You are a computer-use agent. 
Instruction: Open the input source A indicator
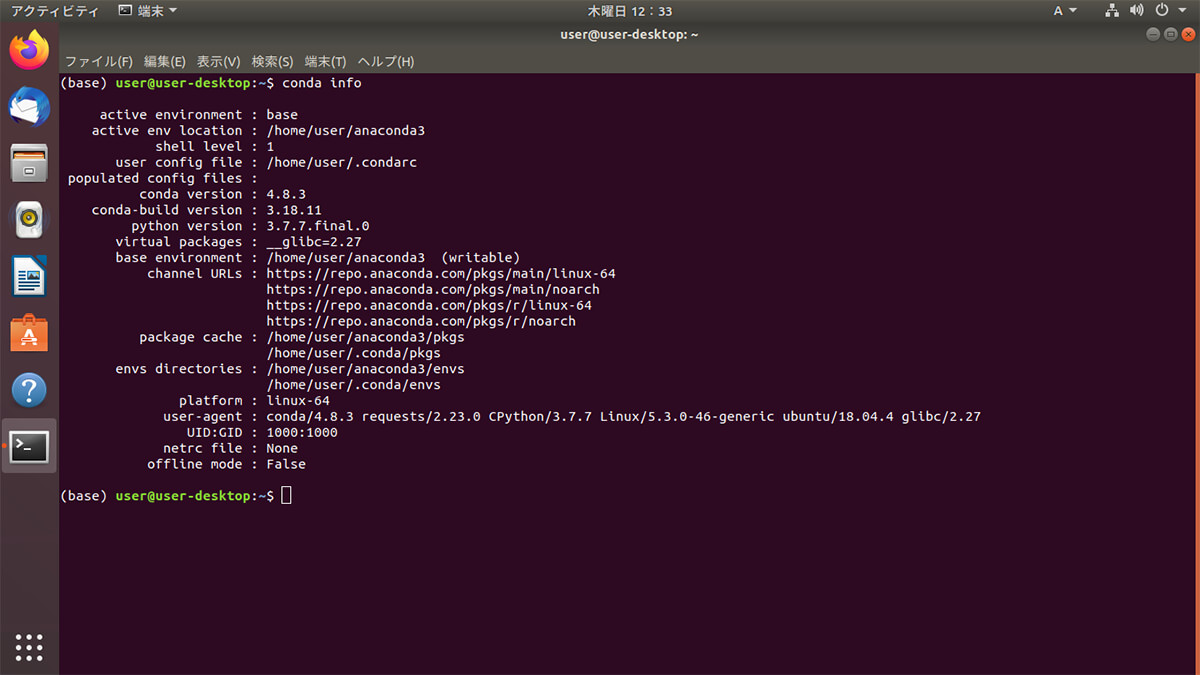tap(1065, 11)
